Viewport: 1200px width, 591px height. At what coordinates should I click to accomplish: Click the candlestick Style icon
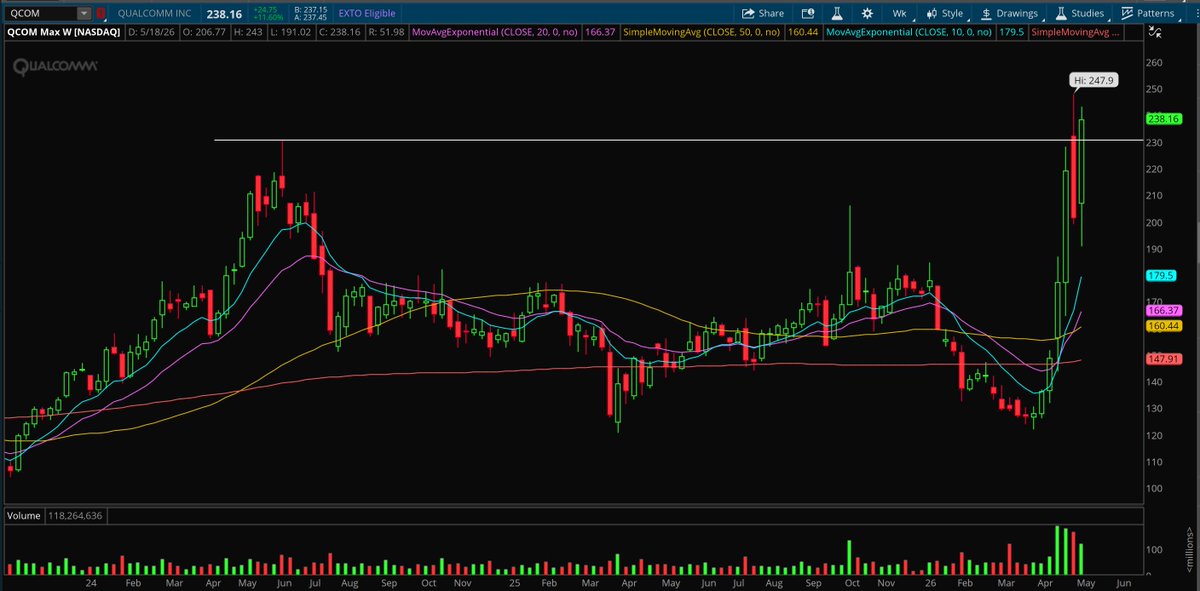coord(930,14)
